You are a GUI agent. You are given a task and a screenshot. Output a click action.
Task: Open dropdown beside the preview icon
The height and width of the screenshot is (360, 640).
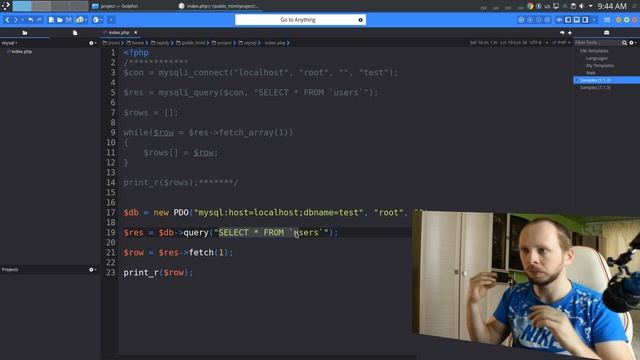[86, 20]
